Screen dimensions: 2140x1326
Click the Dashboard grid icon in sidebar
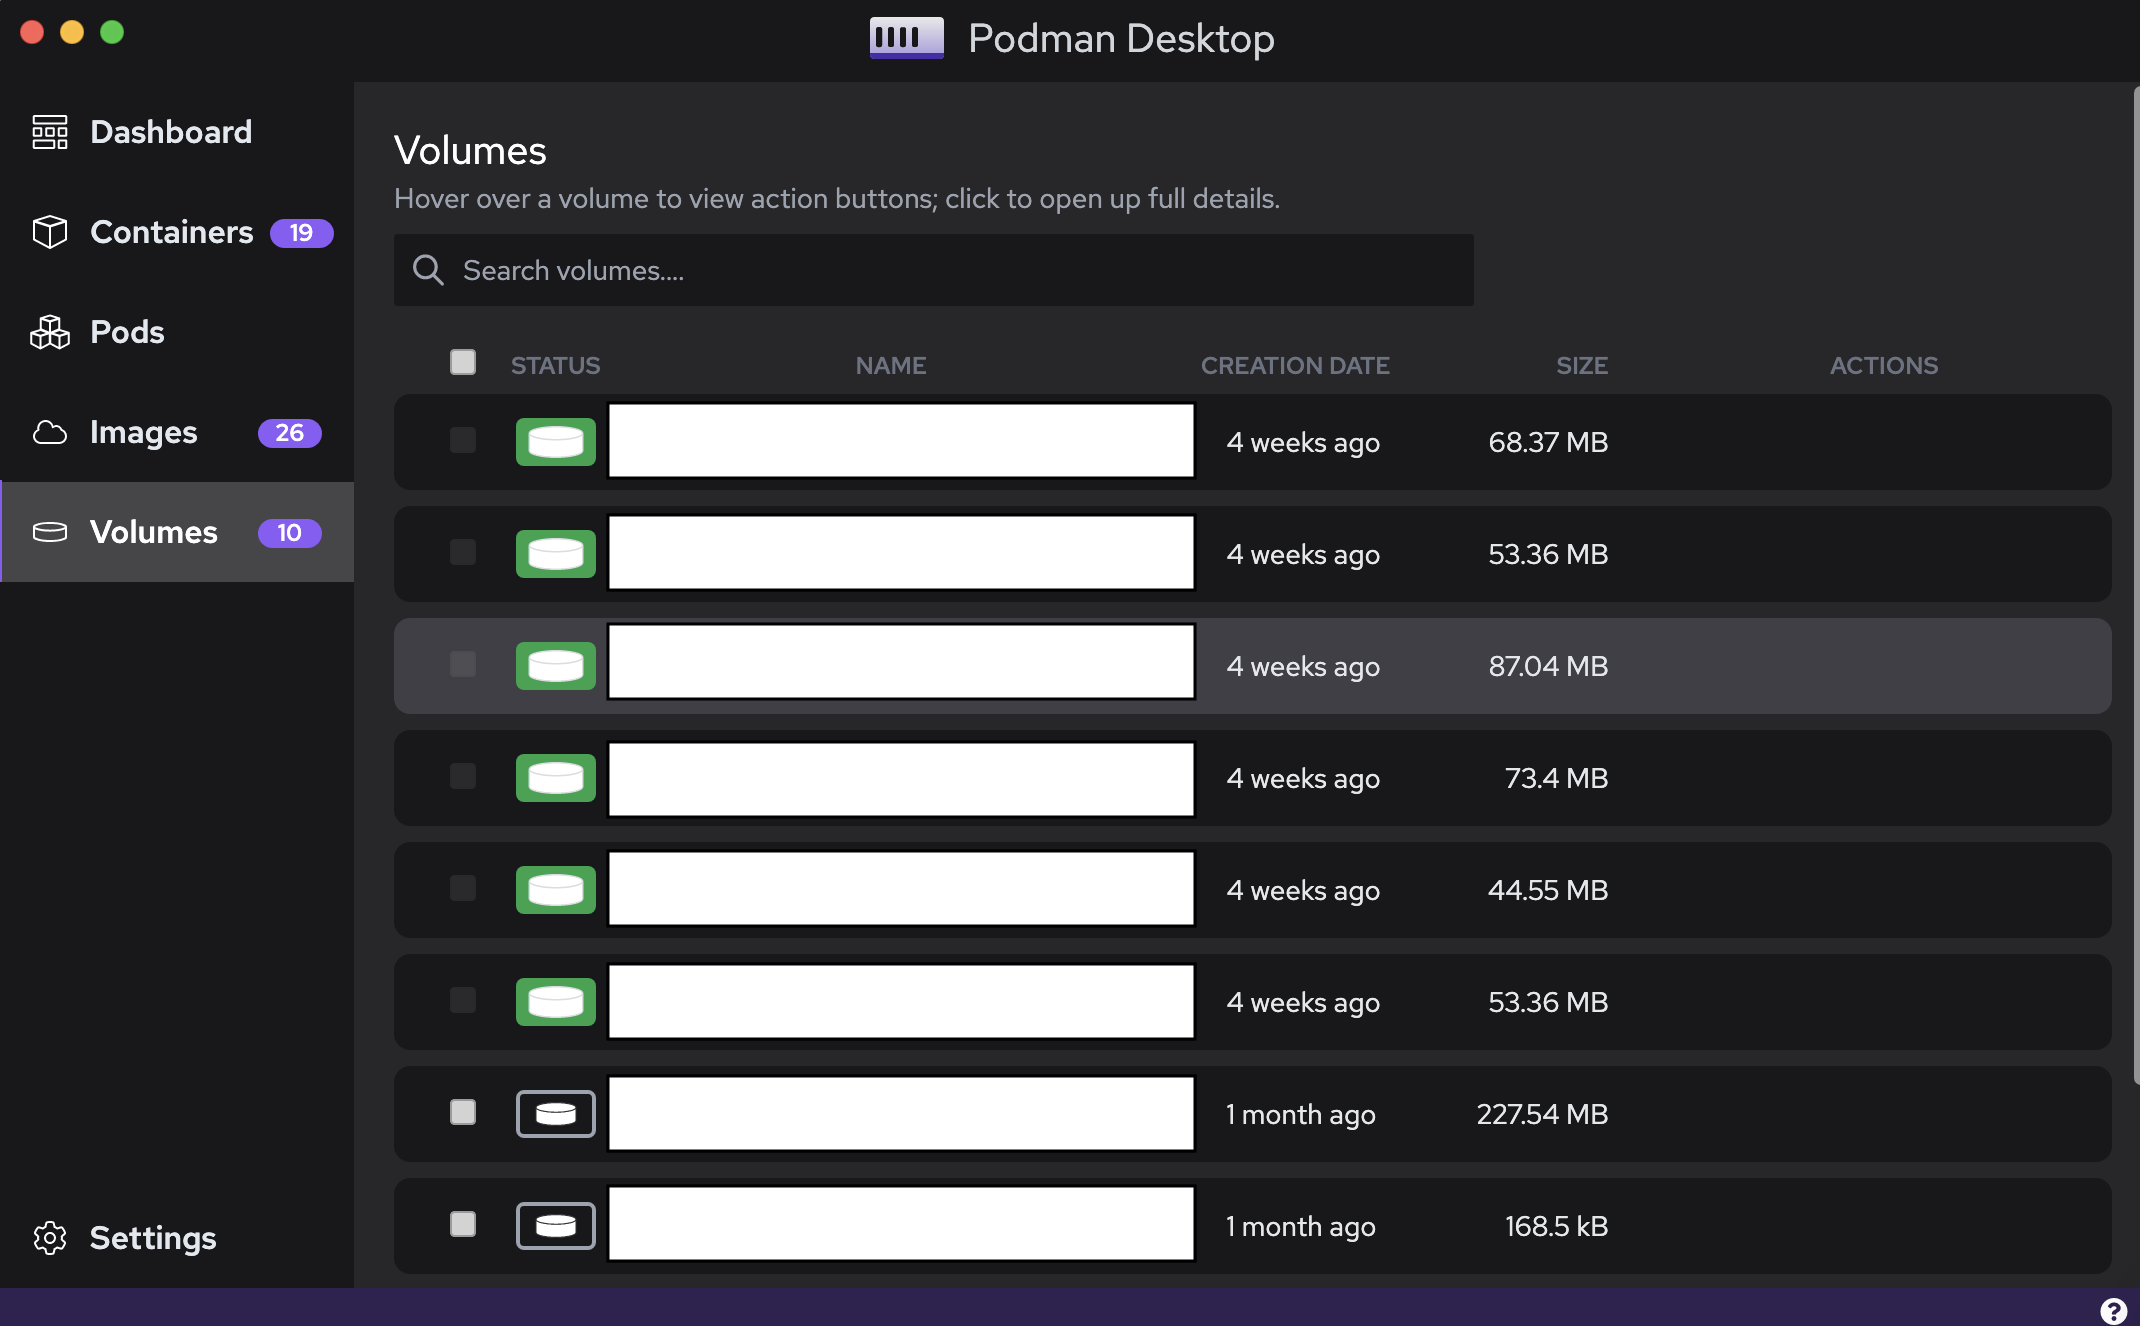(49, 132)
